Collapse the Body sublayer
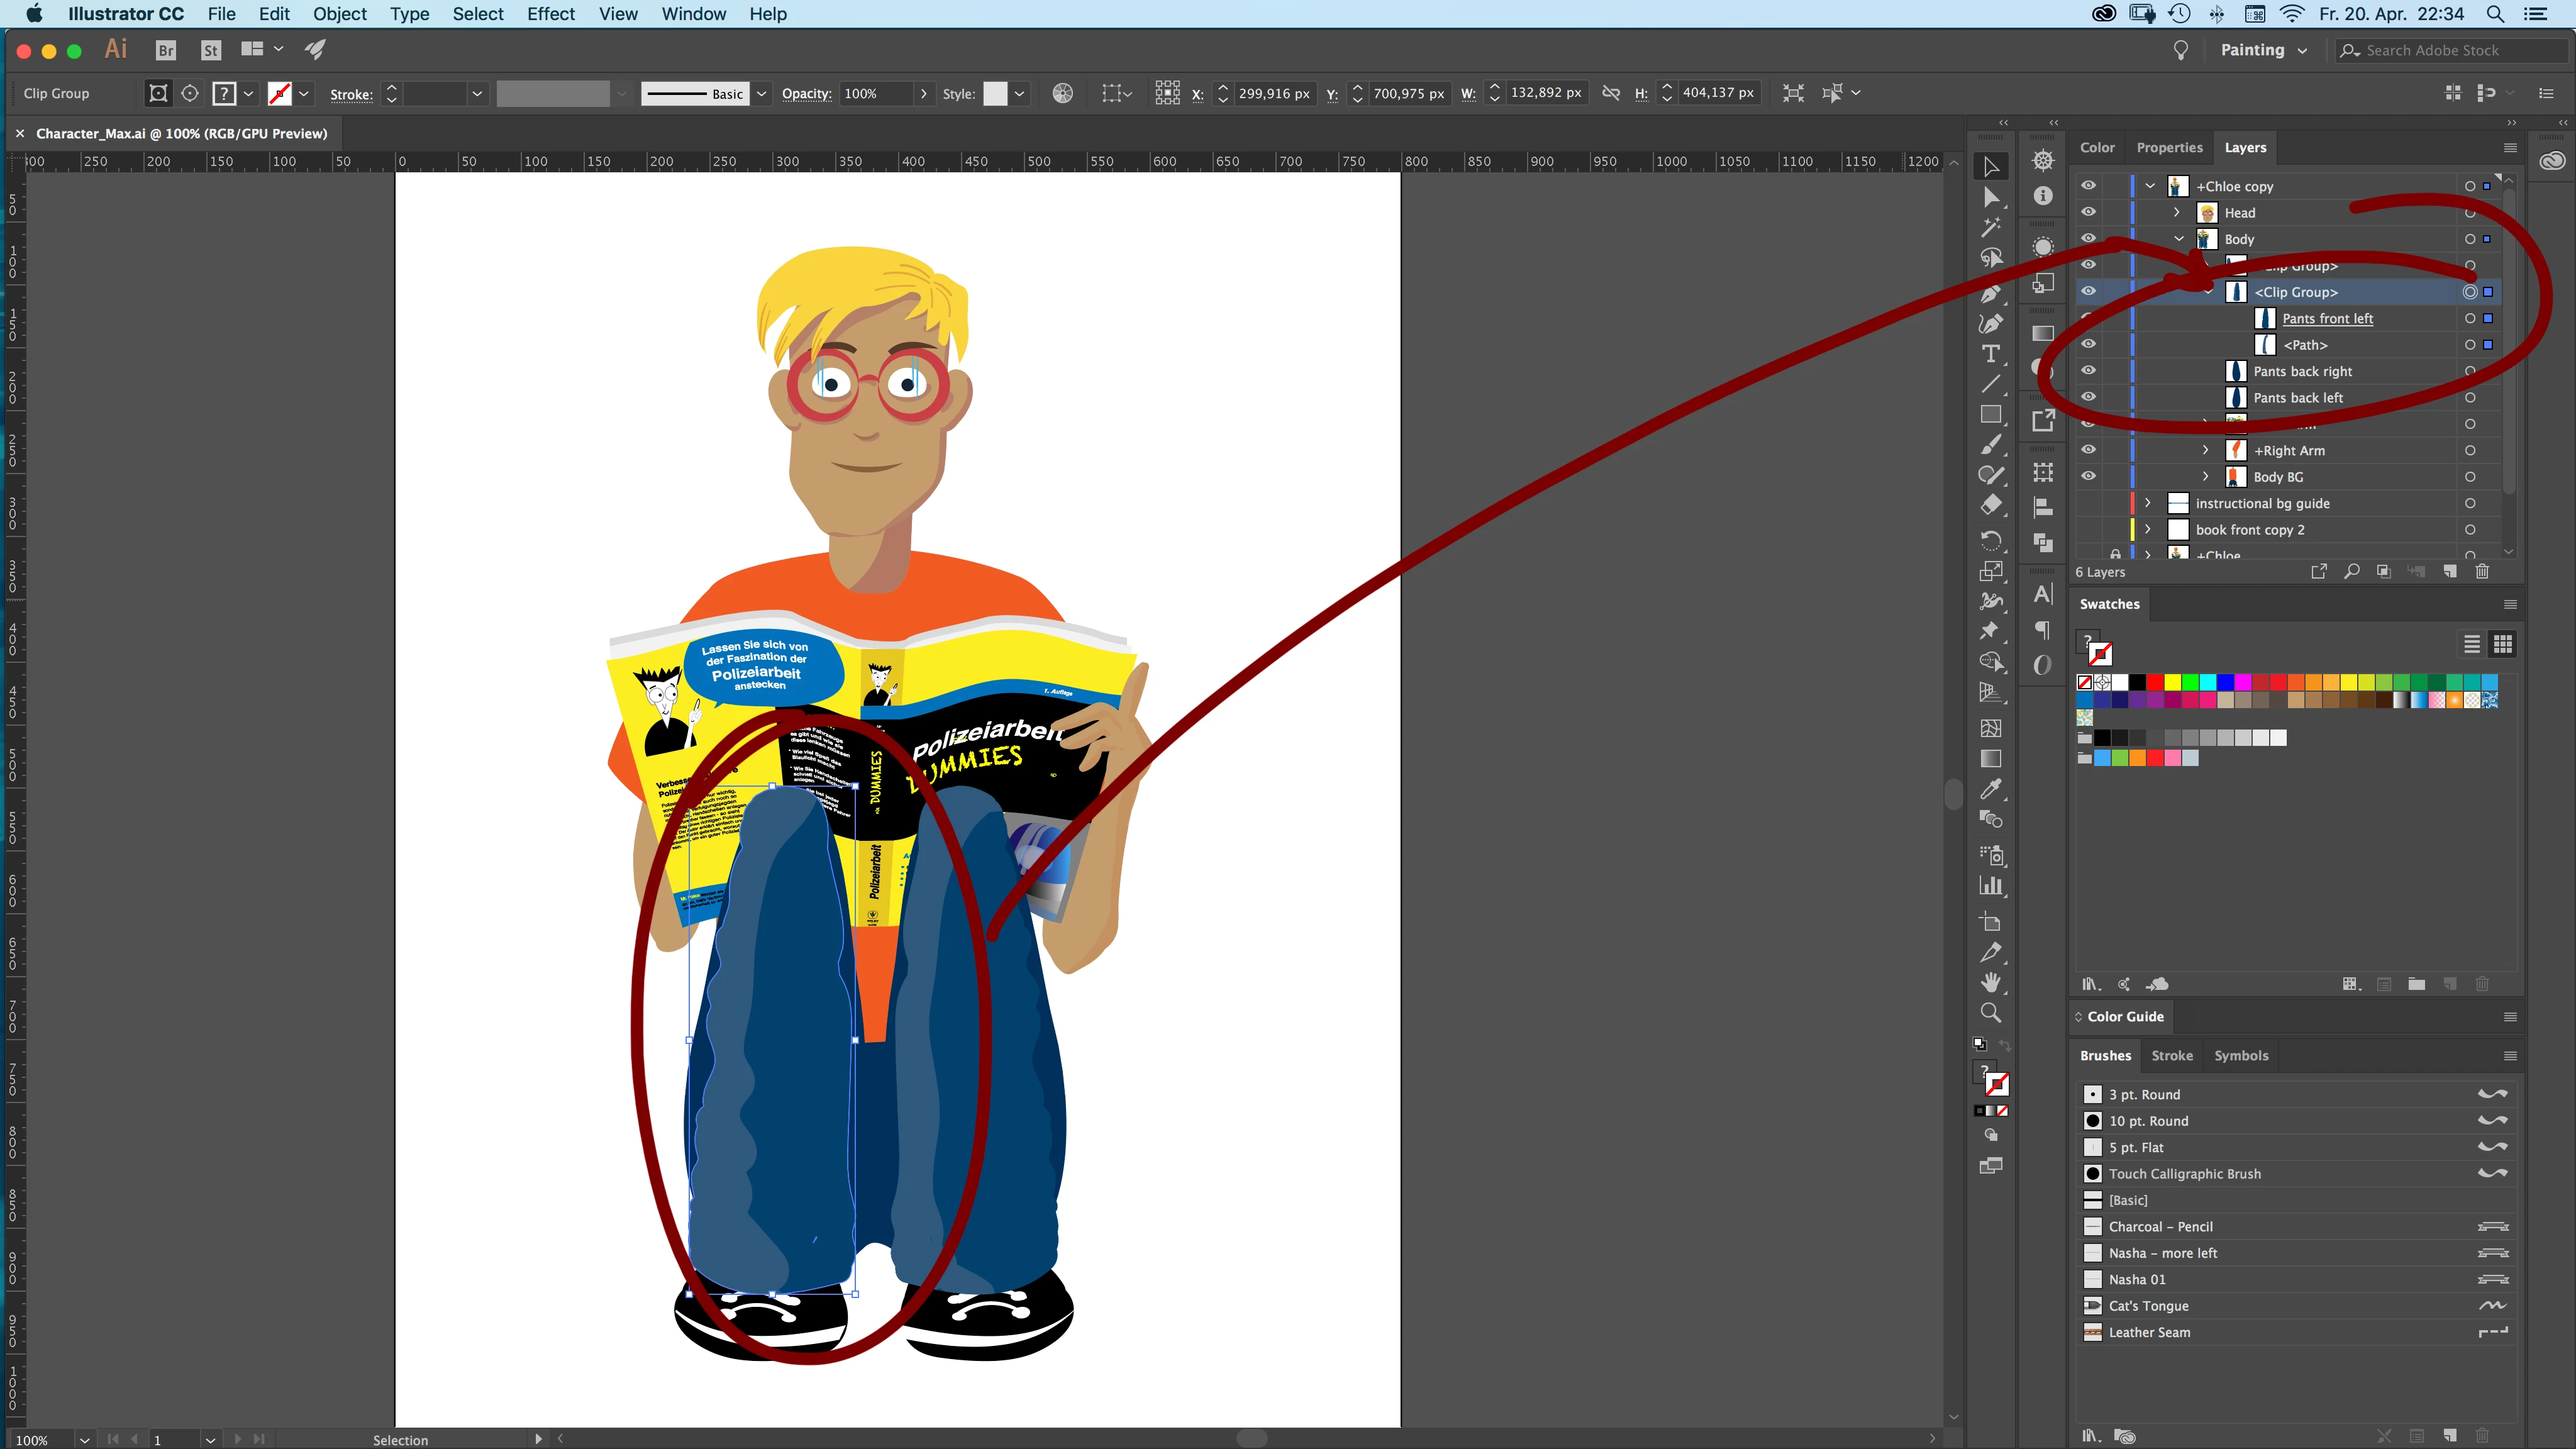Image resolution: width=2576 pixels, height=1449 pixels. (2178, 239)
